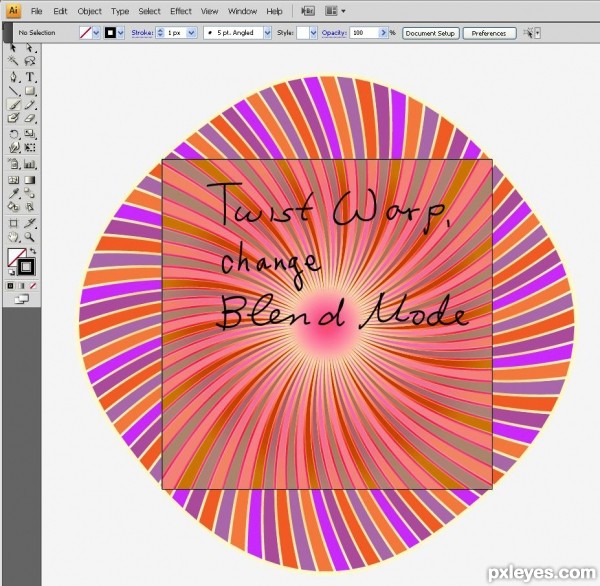Select the Hand tool
The width and height of the screenshot is (600, 586).
tap(14, 237)
